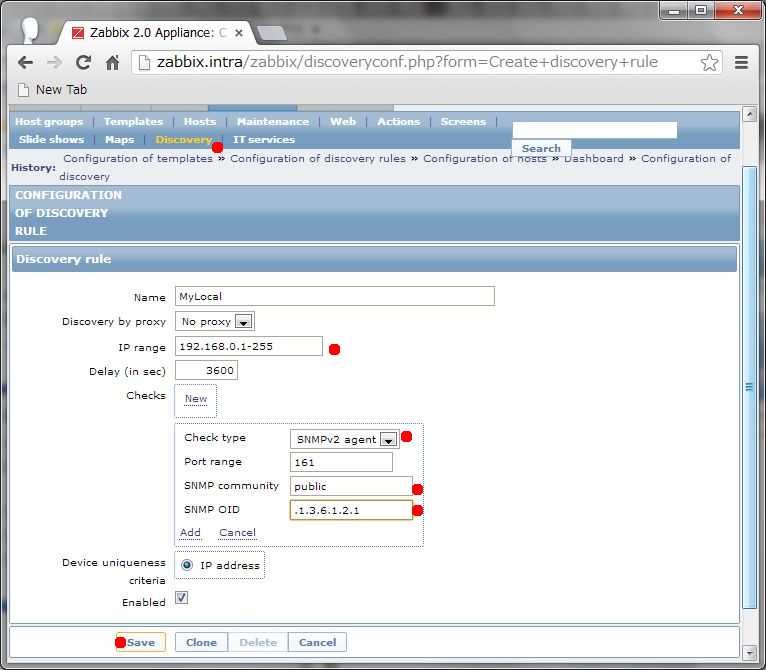This screenshot has height=670, width=766.
Task: Bookmark page with the star icon
Action: coord(709,62)
